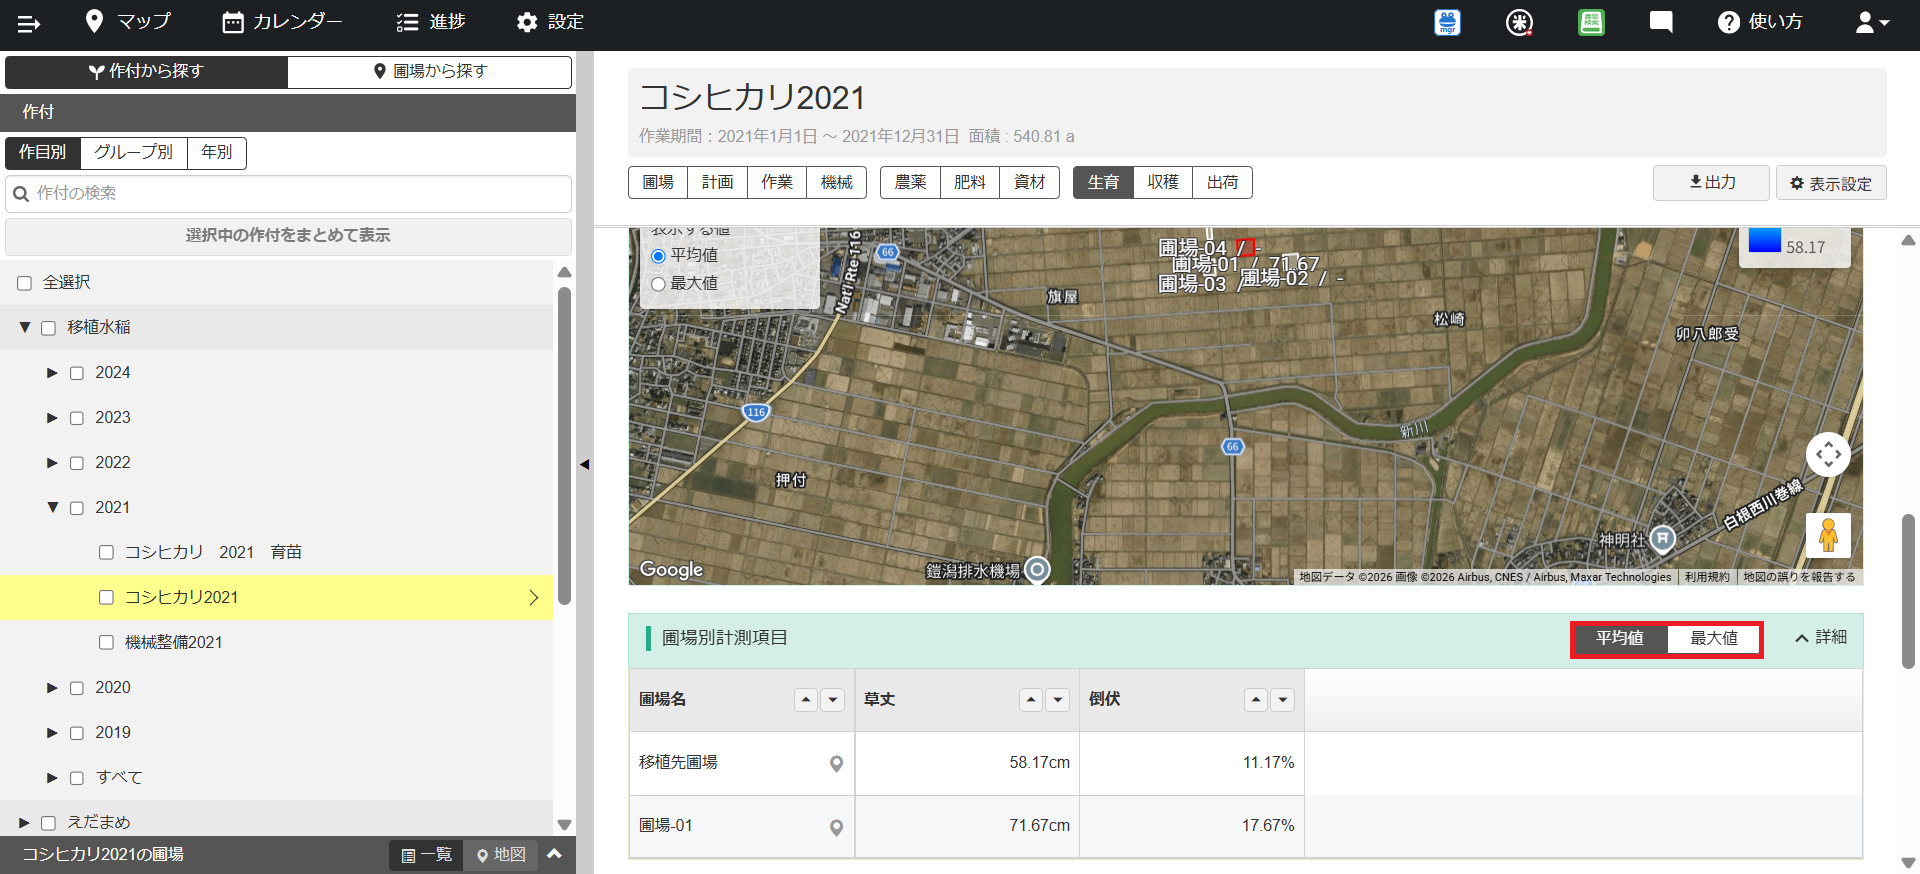Click map pin for 圃場-01 row
Image resolution: width=1920 pixels, height=874 pixels.
pyautogui.click(x=836, y=827)
